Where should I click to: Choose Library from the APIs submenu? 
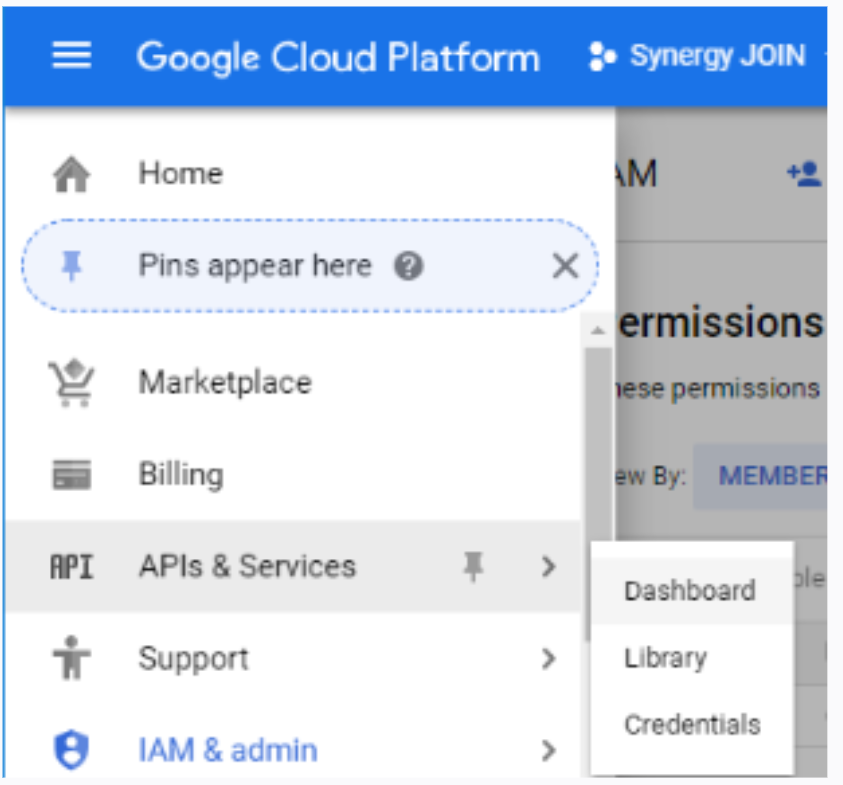coord(691,658)
